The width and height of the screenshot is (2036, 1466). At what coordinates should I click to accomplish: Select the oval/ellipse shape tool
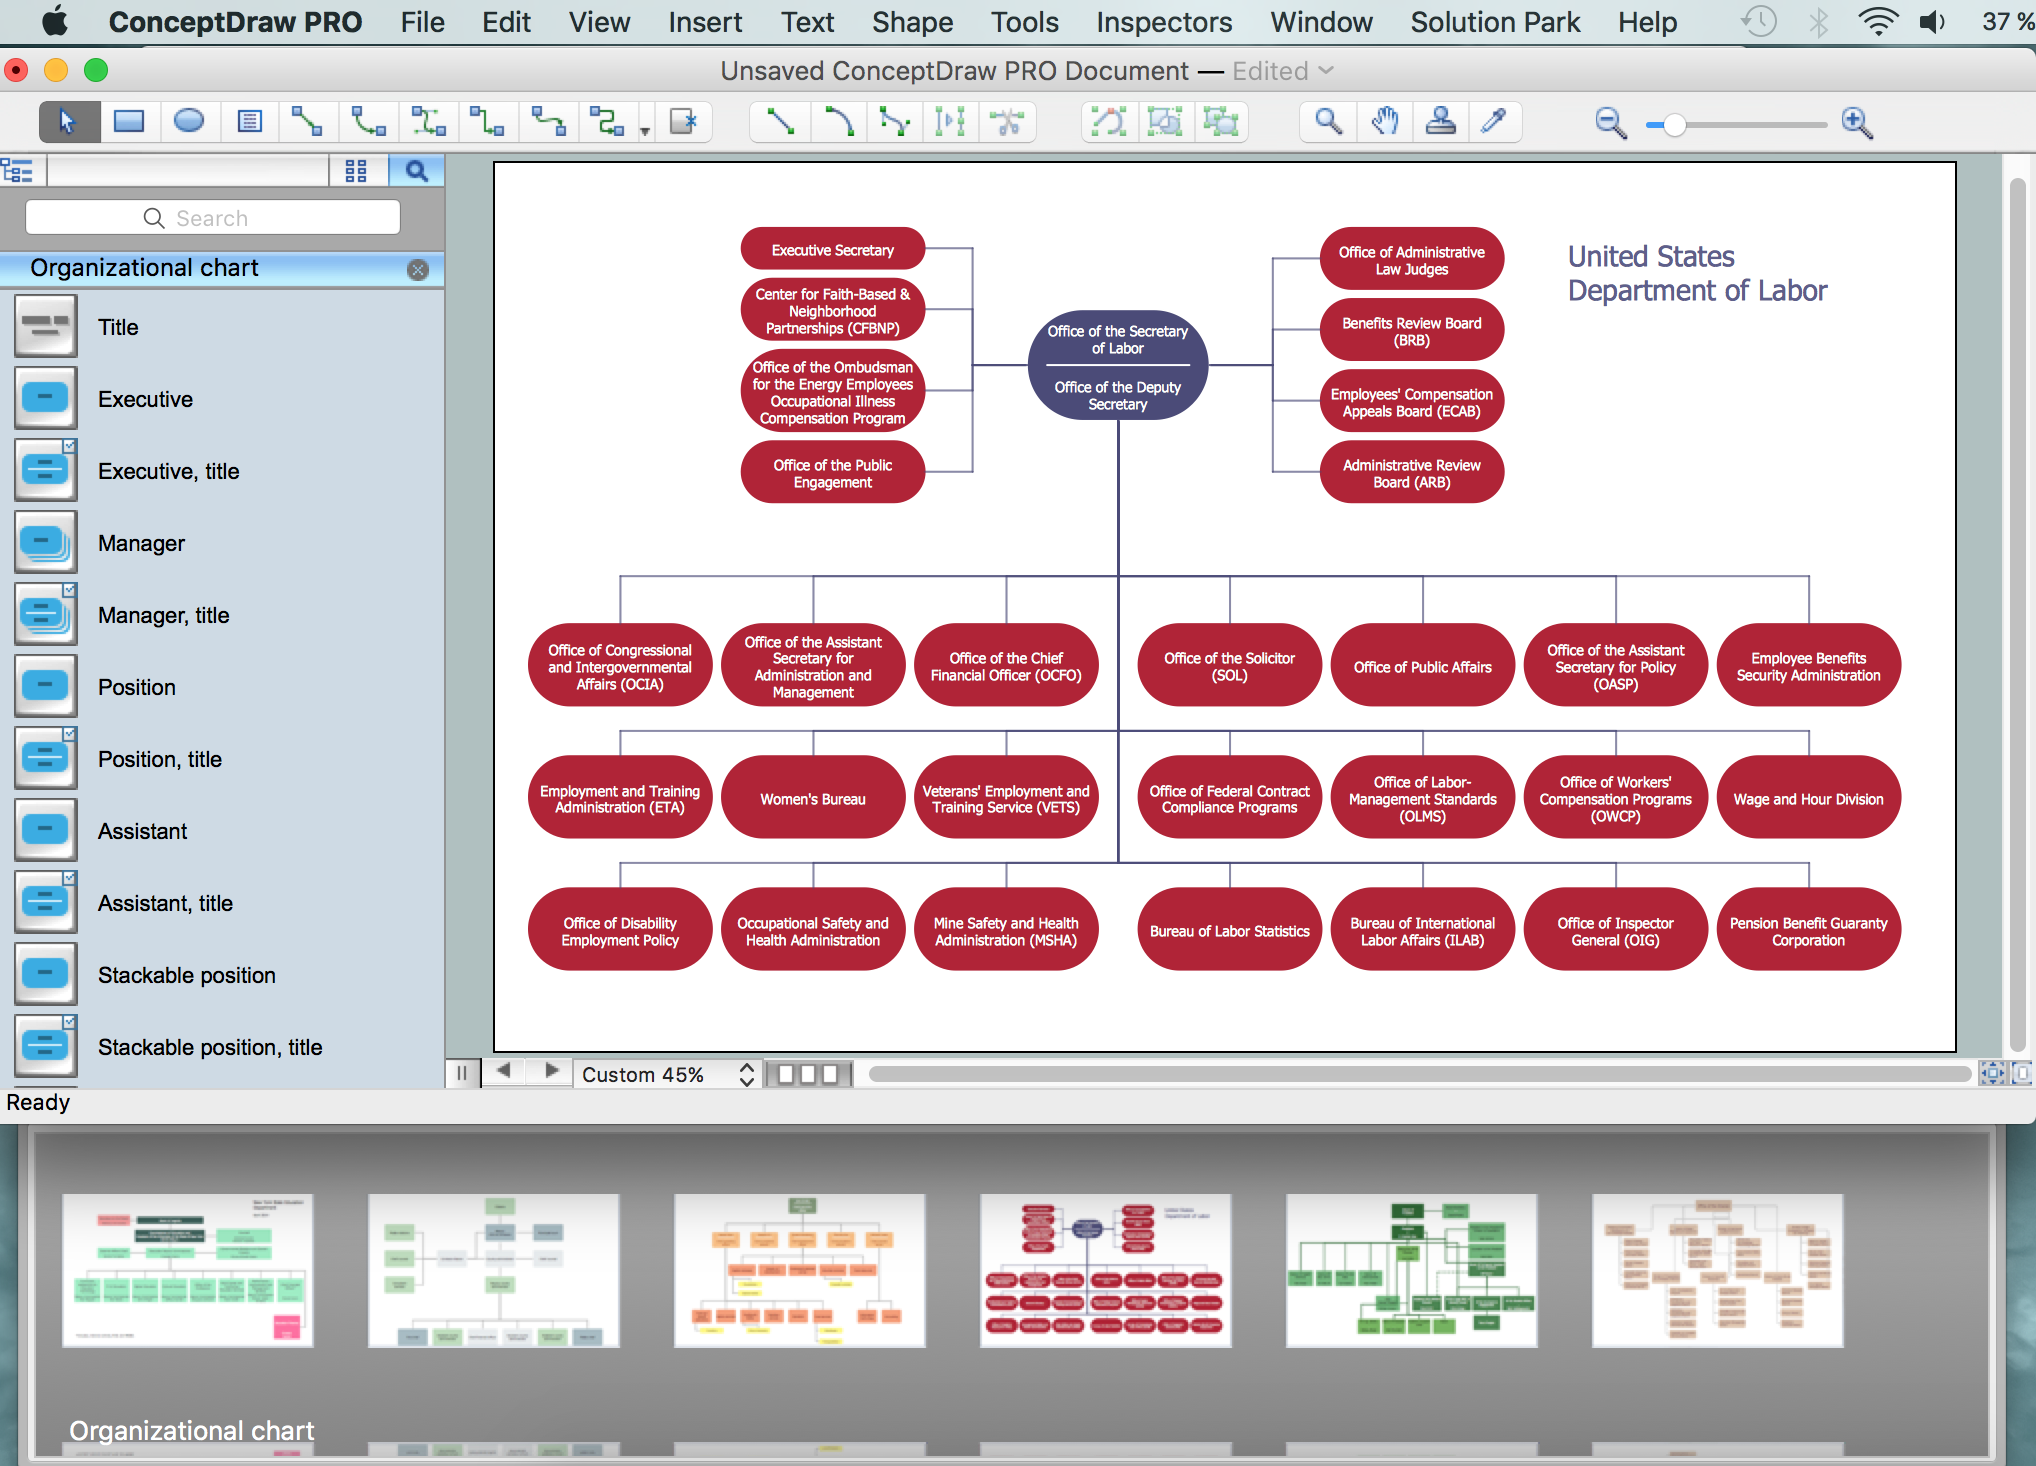click(x=188, y=123)
